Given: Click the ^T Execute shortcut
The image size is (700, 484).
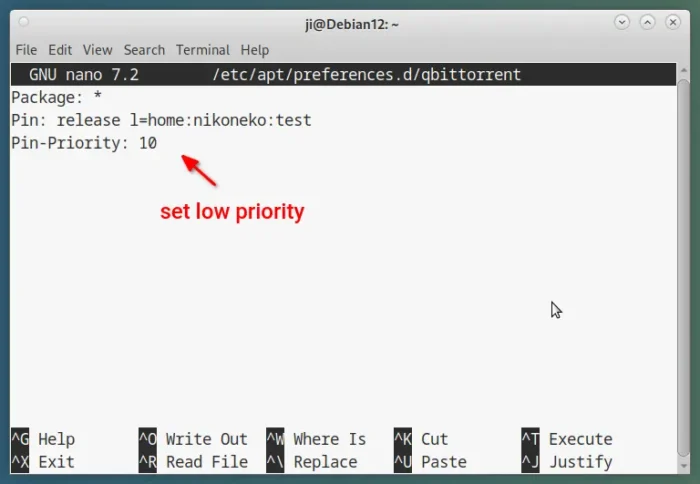Looking at the screenshot, I should coord(567,439).
